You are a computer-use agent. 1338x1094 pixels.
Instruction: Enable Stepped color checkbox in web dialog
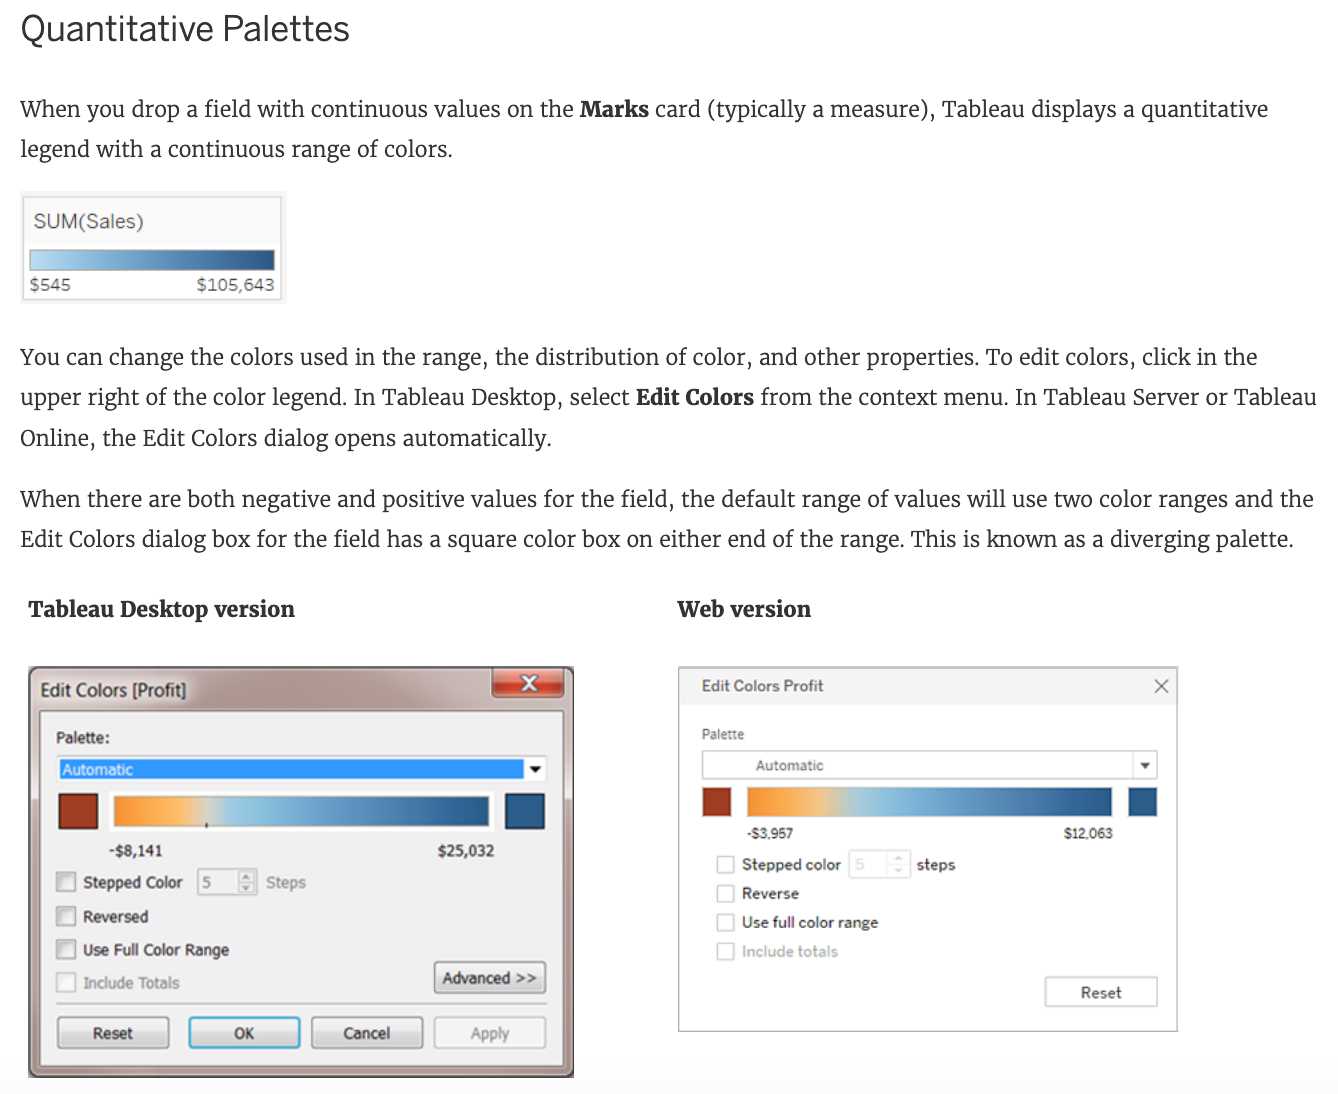[x=726, y=865]
